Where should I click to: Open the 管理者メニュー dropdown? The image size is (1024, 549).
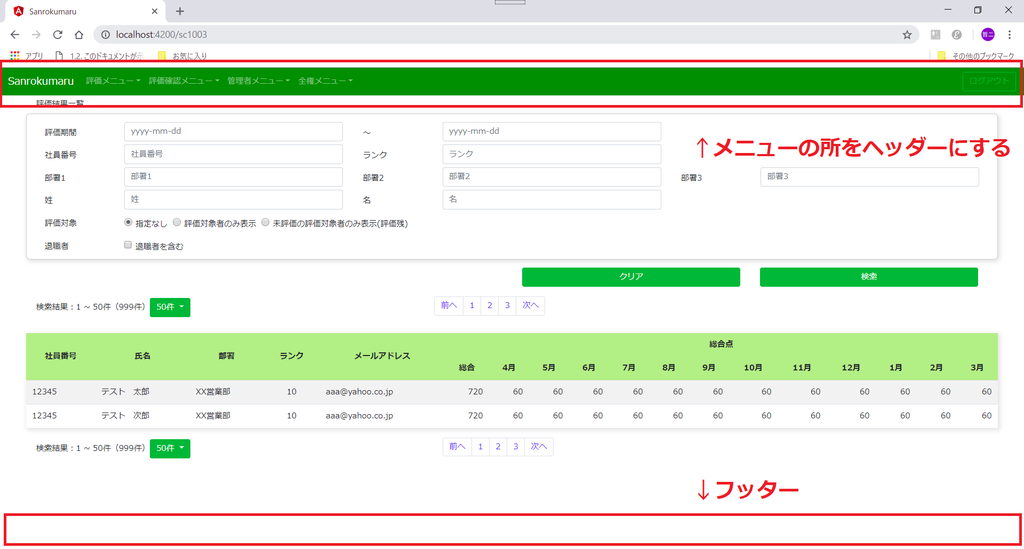258,81
